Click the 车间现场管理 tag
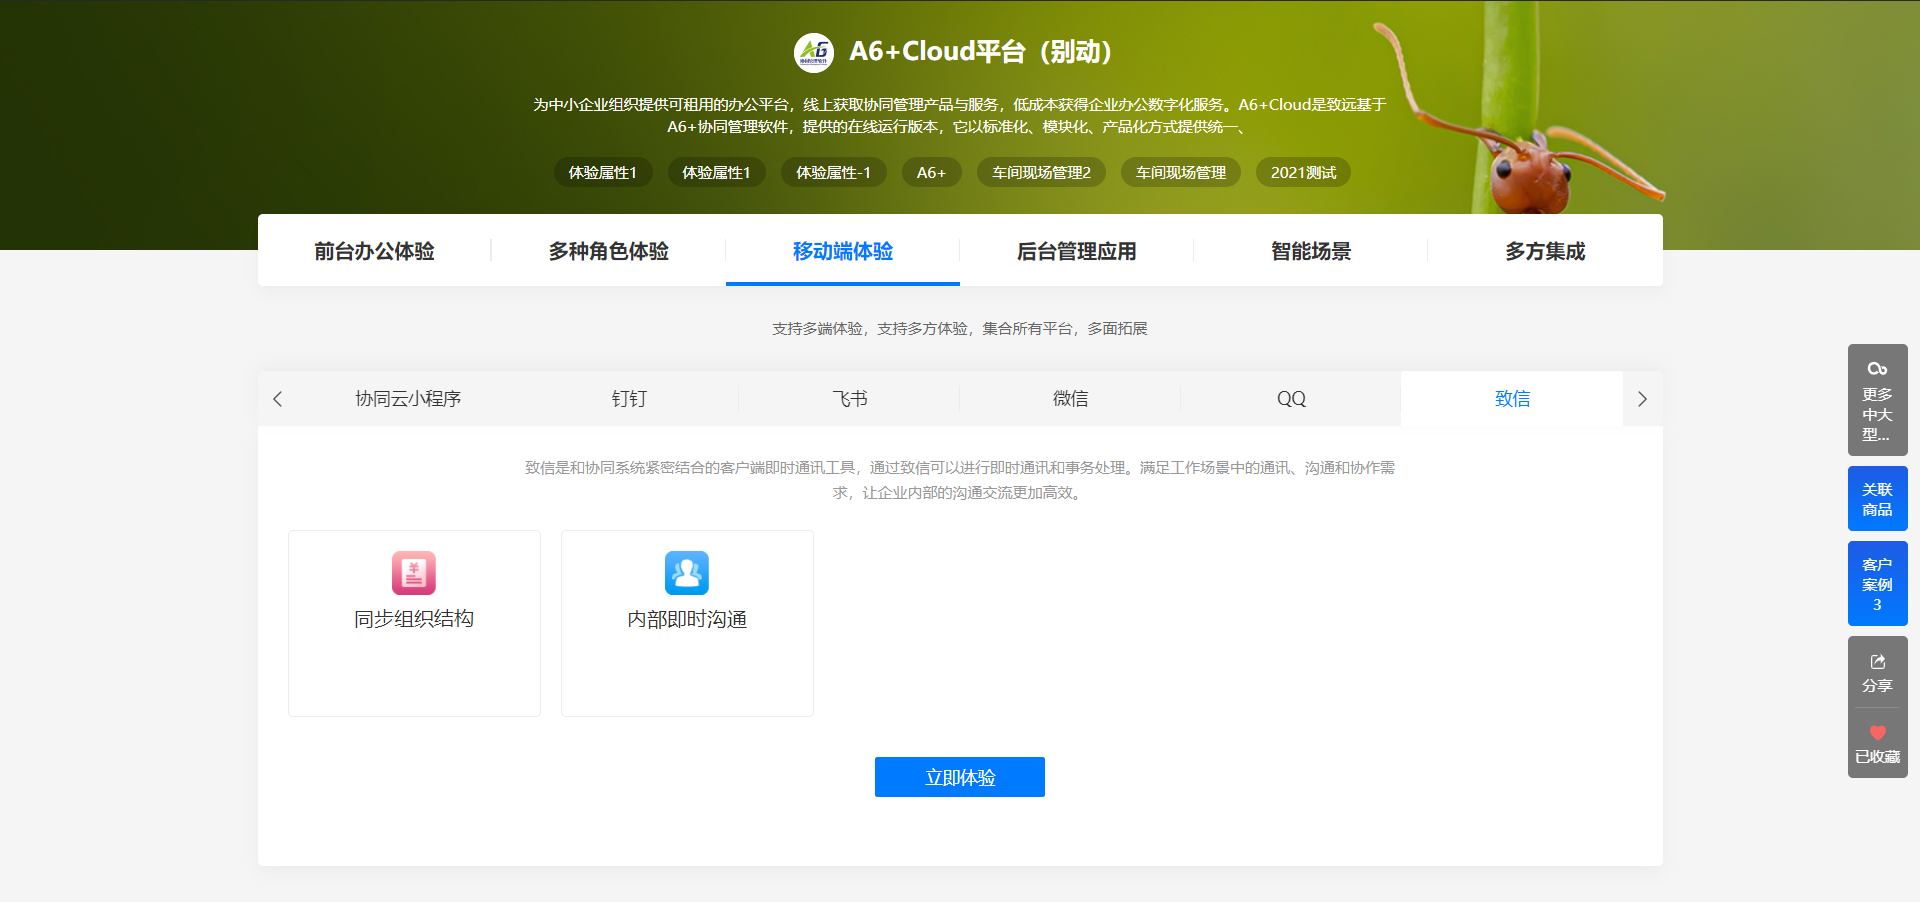 1181,172
